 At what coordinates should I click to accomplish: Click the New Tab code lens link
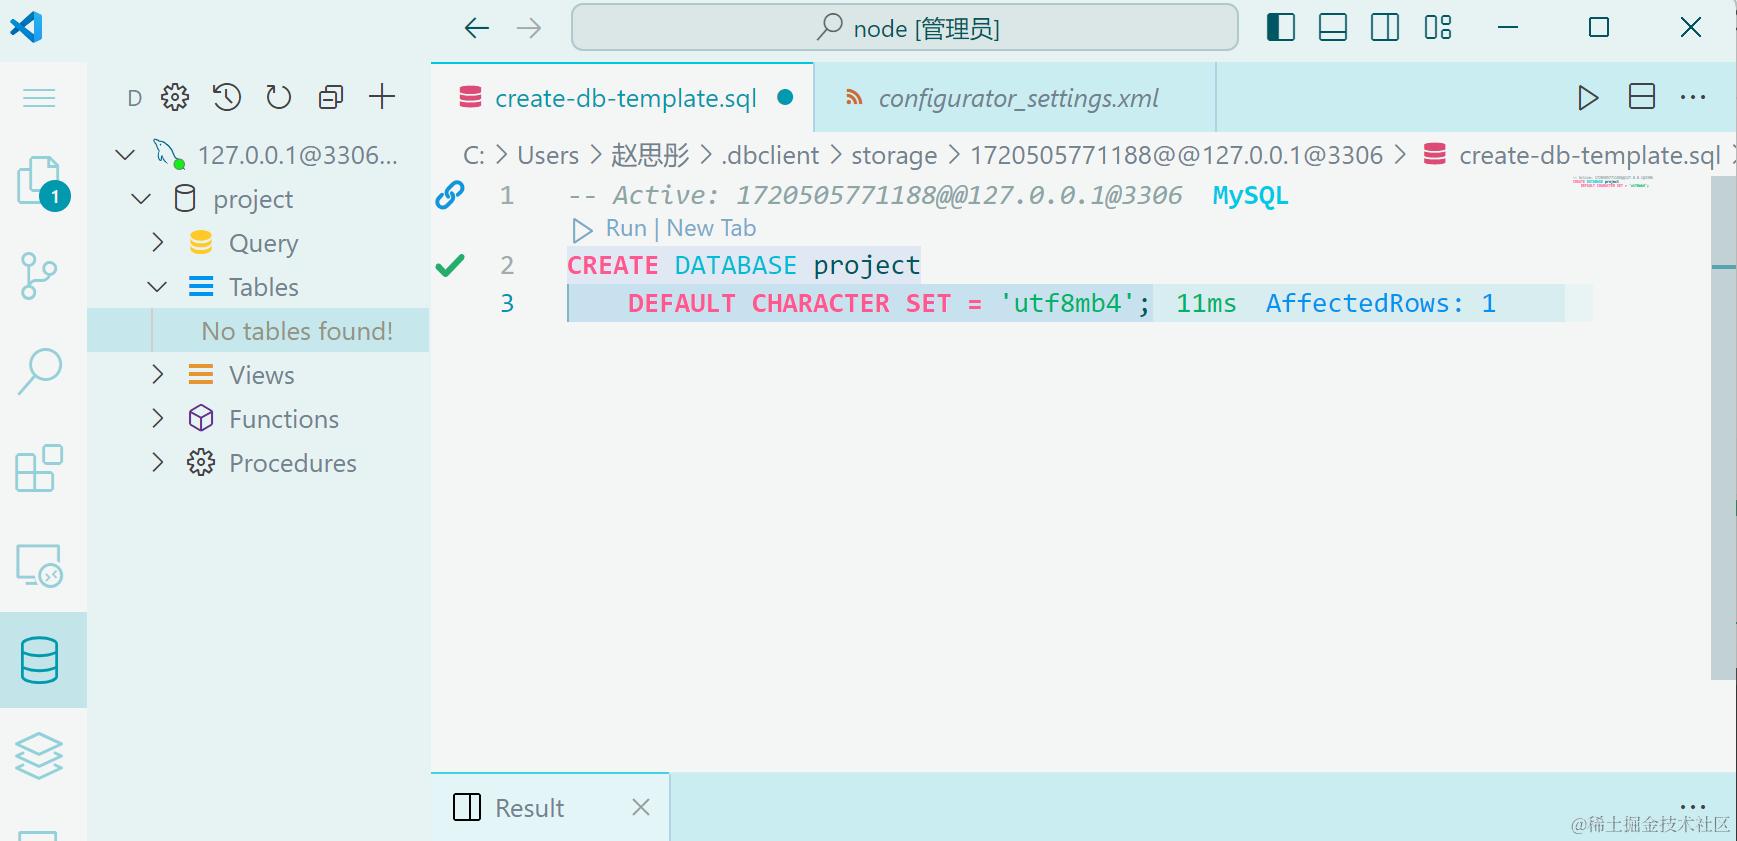click(x=711, y=229)
